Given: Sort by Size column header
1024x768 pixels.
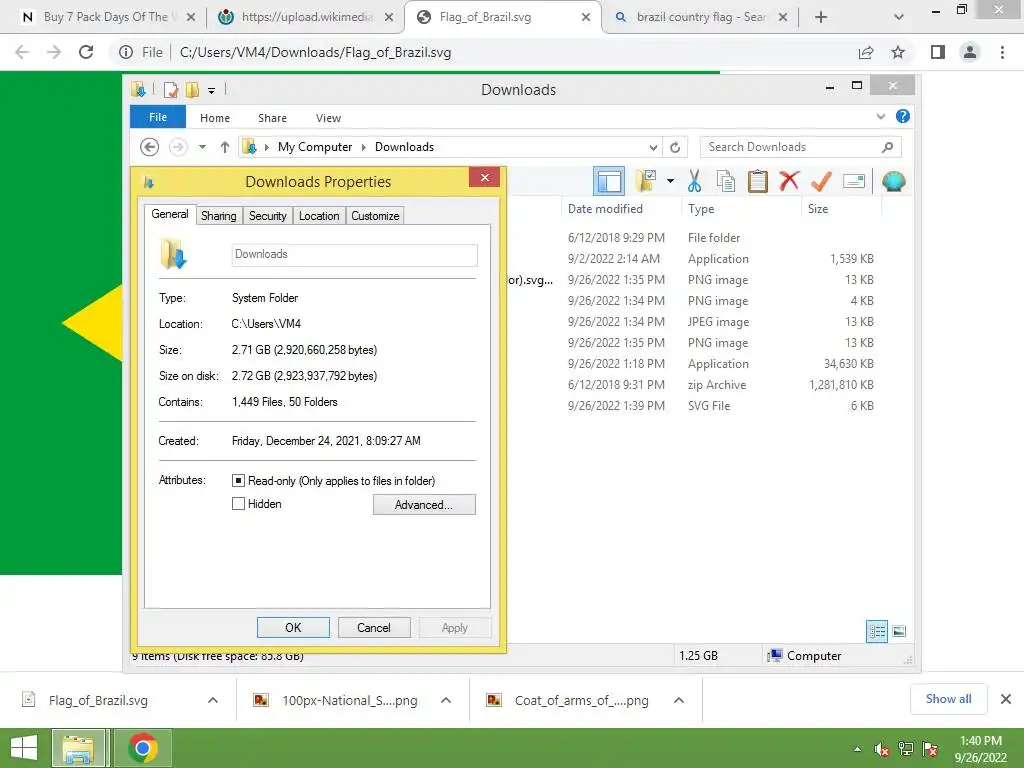Looking at the screenshot, I should tap(818, 208).
